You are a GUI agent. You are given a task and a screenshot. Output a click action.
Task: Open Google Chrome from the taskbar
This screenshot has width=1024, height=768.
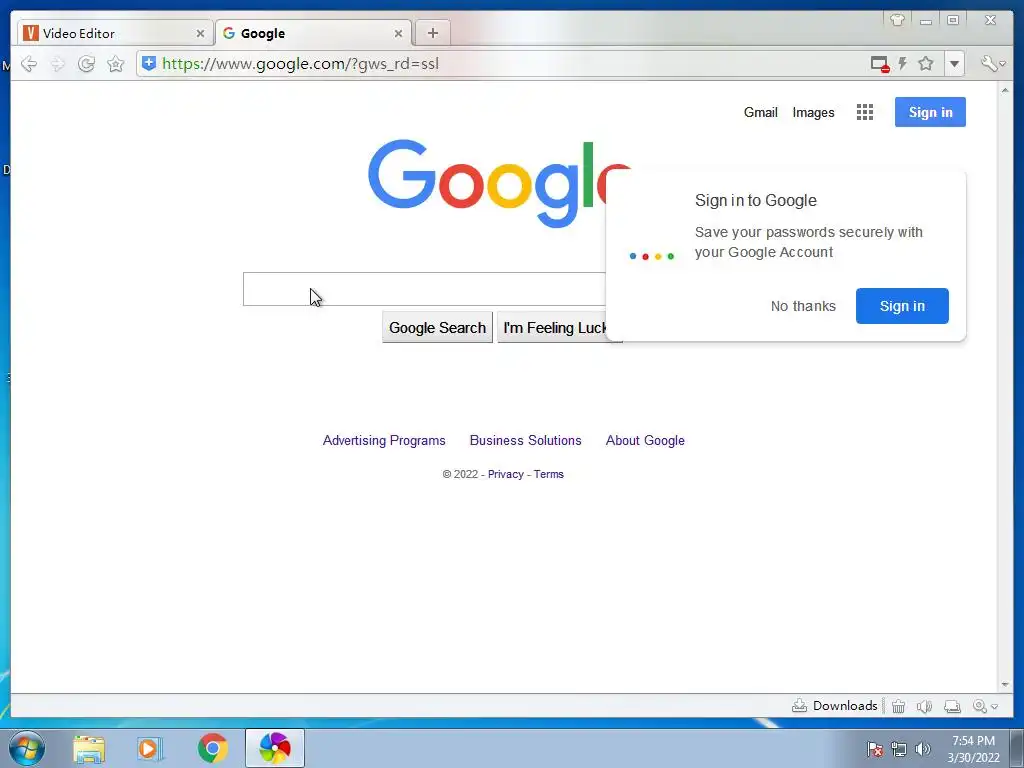point(212,748)
